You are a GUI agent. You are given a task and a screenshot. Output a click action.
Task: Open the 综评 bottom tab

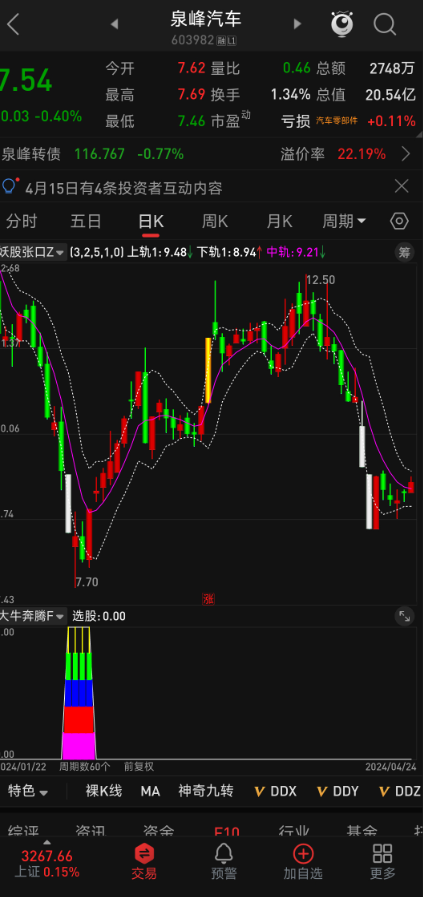pyautogui.click(x=23, y=830)
